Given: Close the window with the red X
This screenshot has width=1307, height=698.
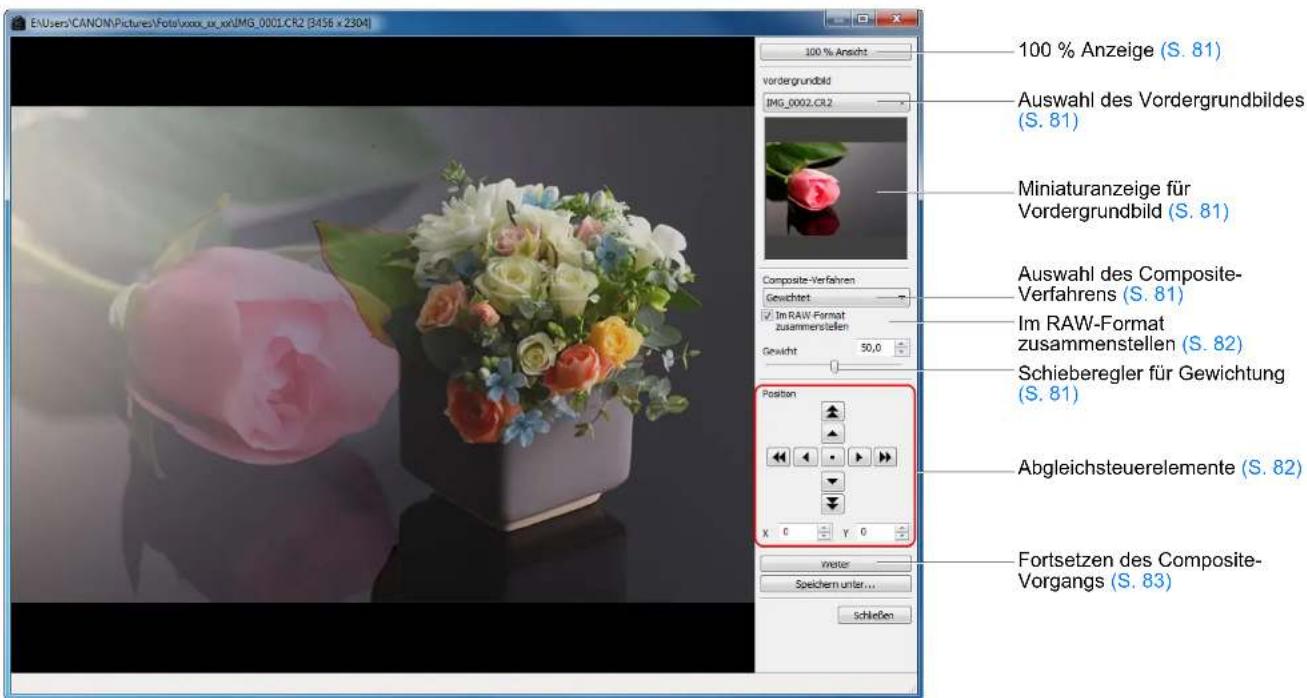Looking at the screenshot, I should (897, 19).
